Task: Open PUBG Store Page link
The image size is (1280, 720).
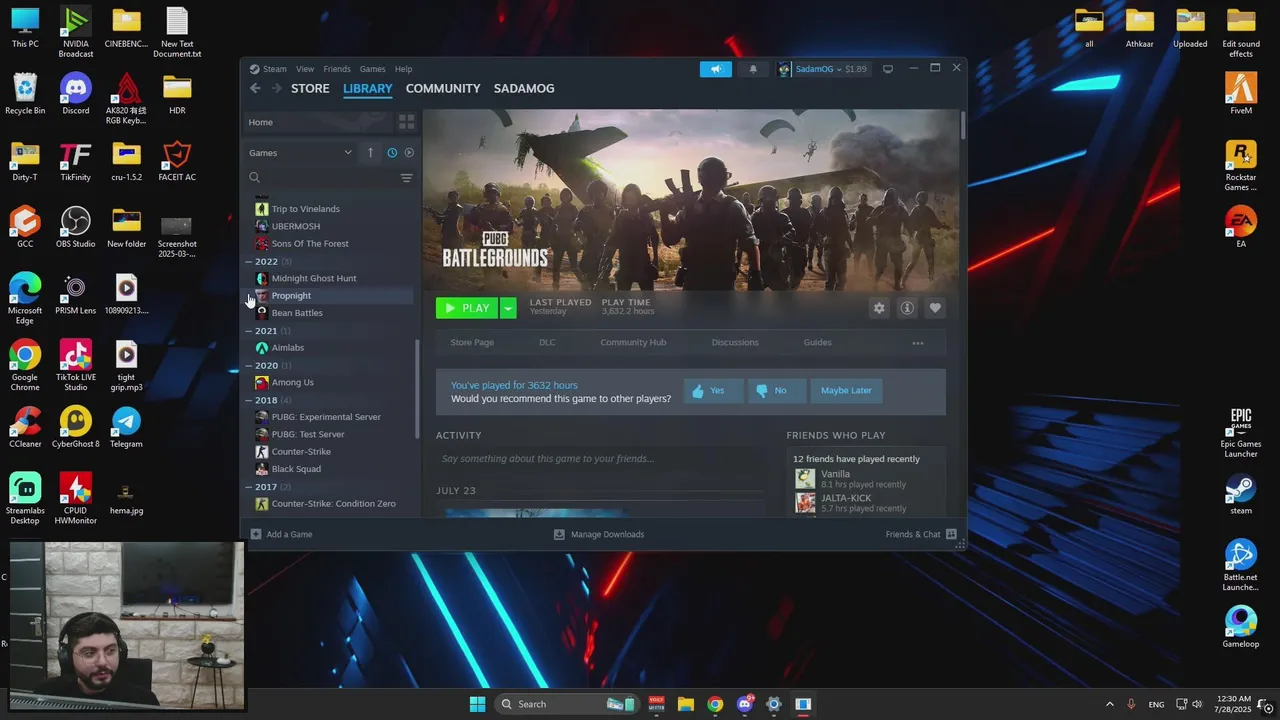Action: [472, 342]
